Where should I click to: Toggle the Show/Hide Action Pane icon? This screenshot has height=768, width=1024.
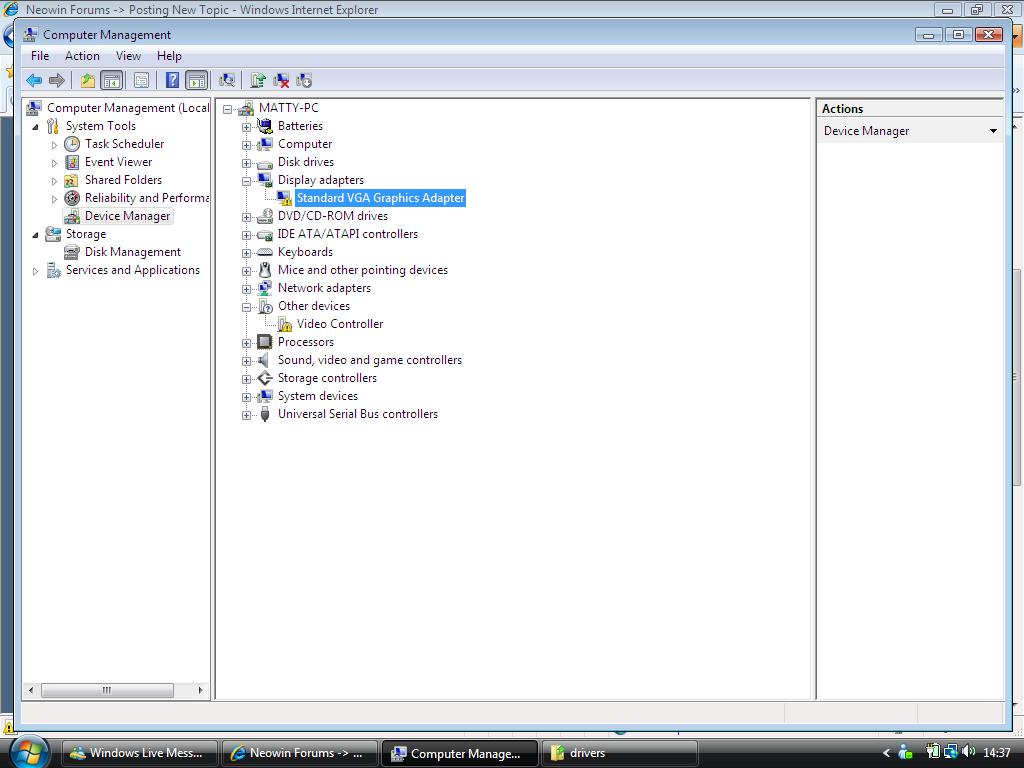pyautogui.click(x=197, y=80)
